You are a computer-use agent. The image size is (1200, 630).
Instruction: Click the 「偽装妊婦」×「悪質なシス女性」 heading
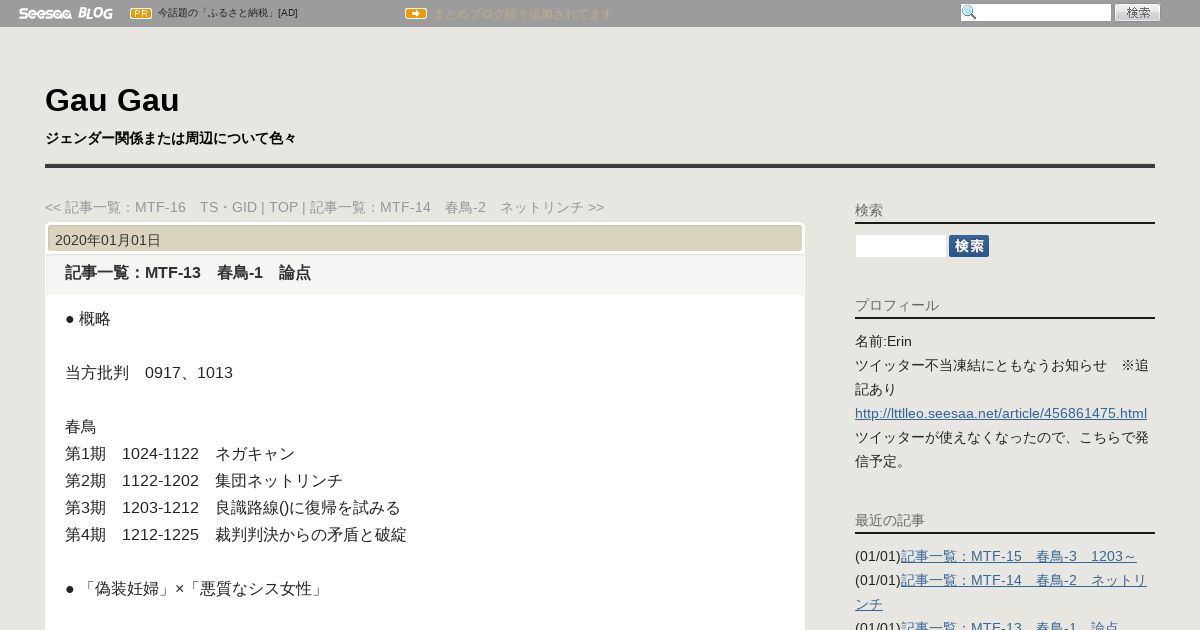click(x=196, y=589)
